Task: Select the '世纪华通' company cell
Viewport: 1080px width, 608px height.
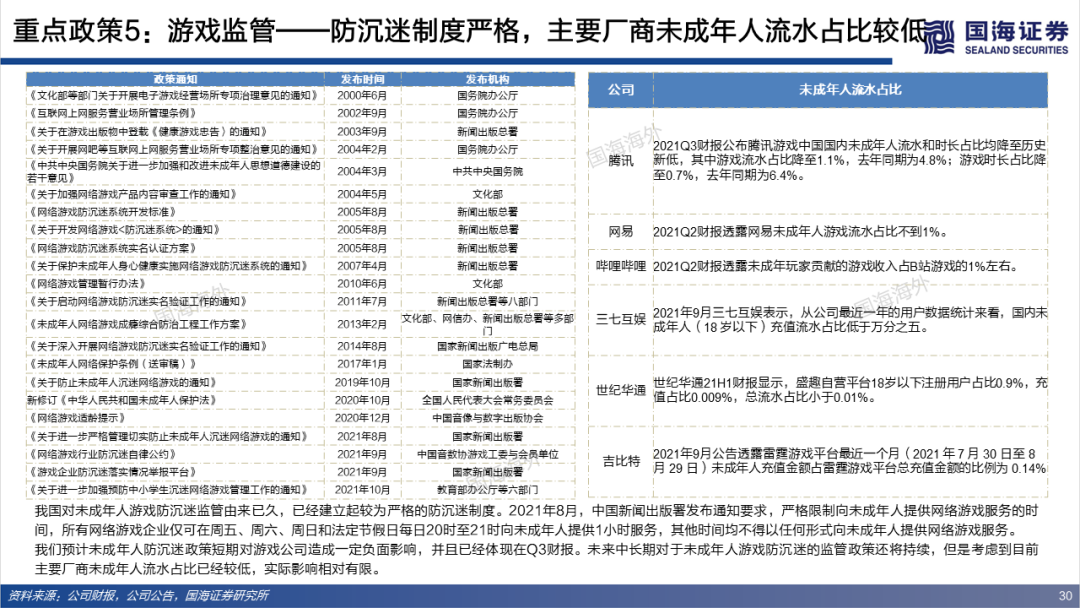Action: pos(621,390)
